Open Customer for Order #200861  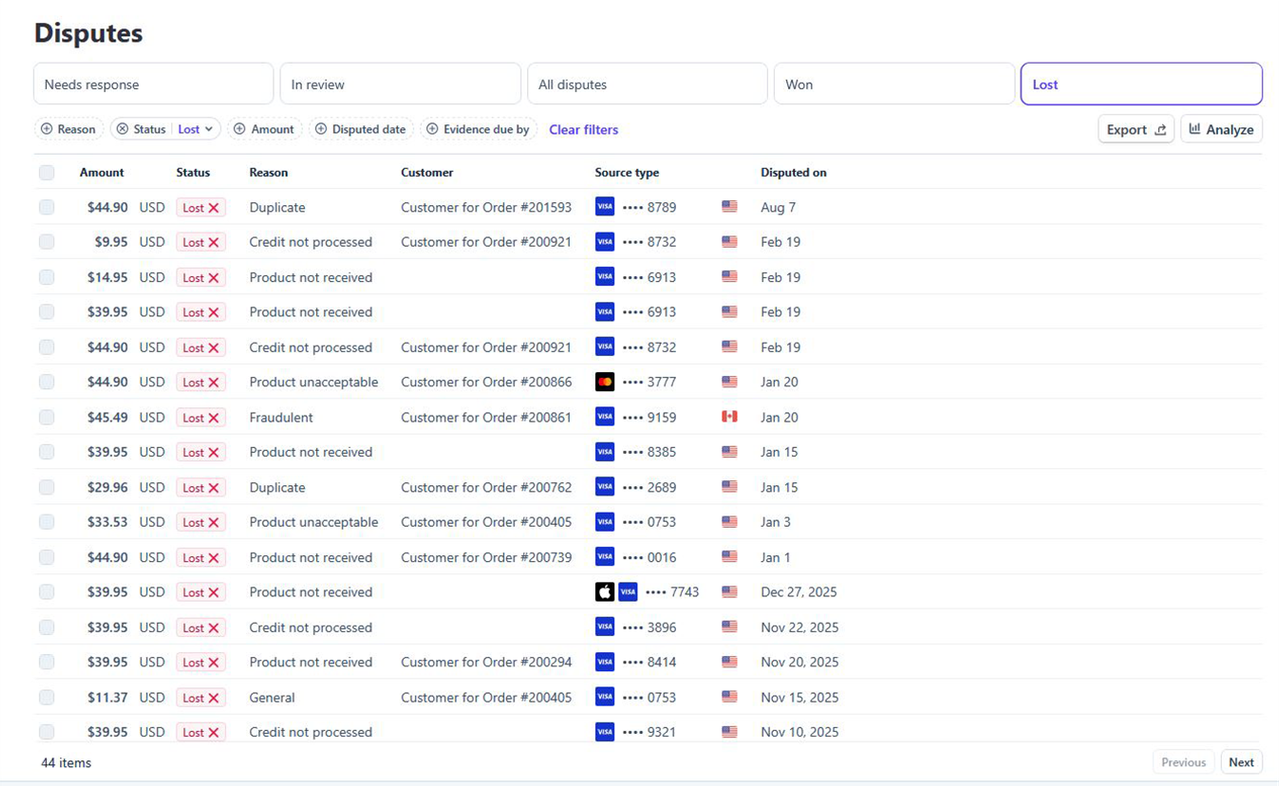(486, 417)
